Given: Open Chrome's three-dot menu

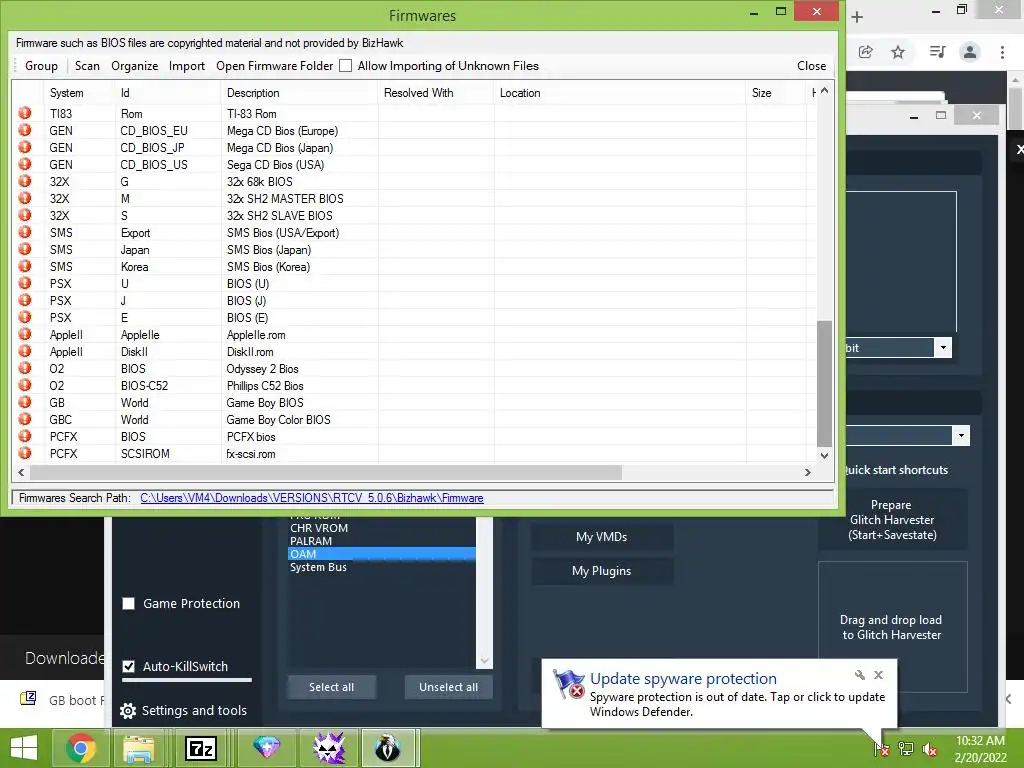Looking at the screenshot, I should point(1002,52).
